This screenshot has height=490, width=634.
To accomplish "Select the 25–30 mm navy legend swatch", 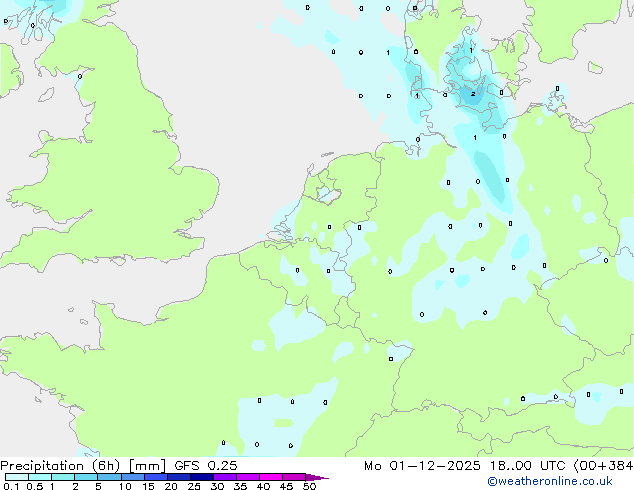I will (201, 477).
